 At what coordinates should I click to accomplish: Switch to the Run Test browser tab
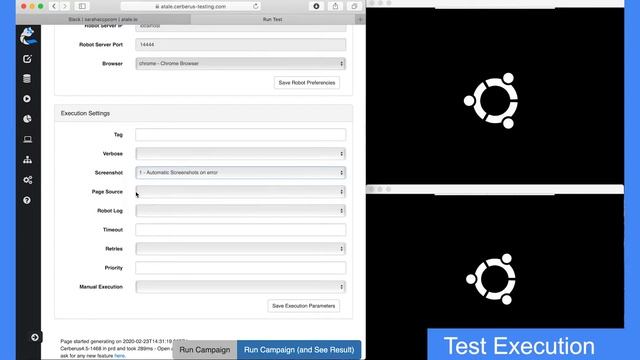pos(273,19)
